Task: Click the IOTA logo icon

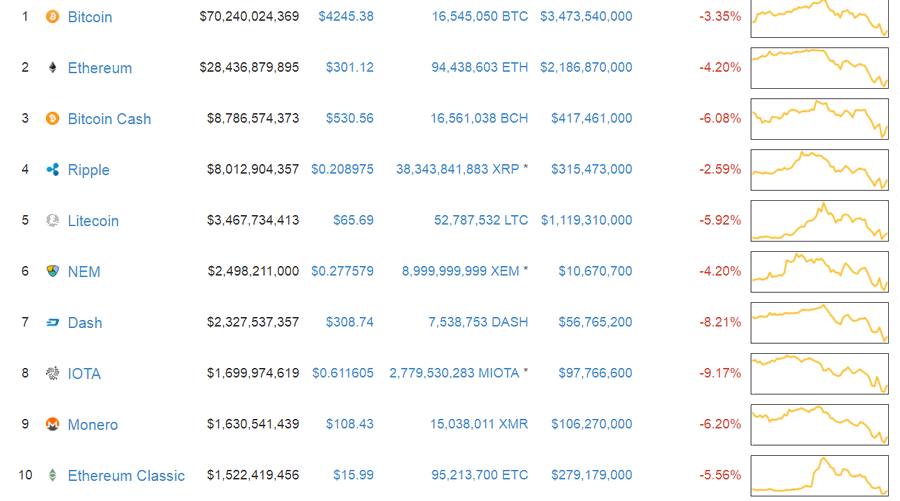Action: coord(52,374)
